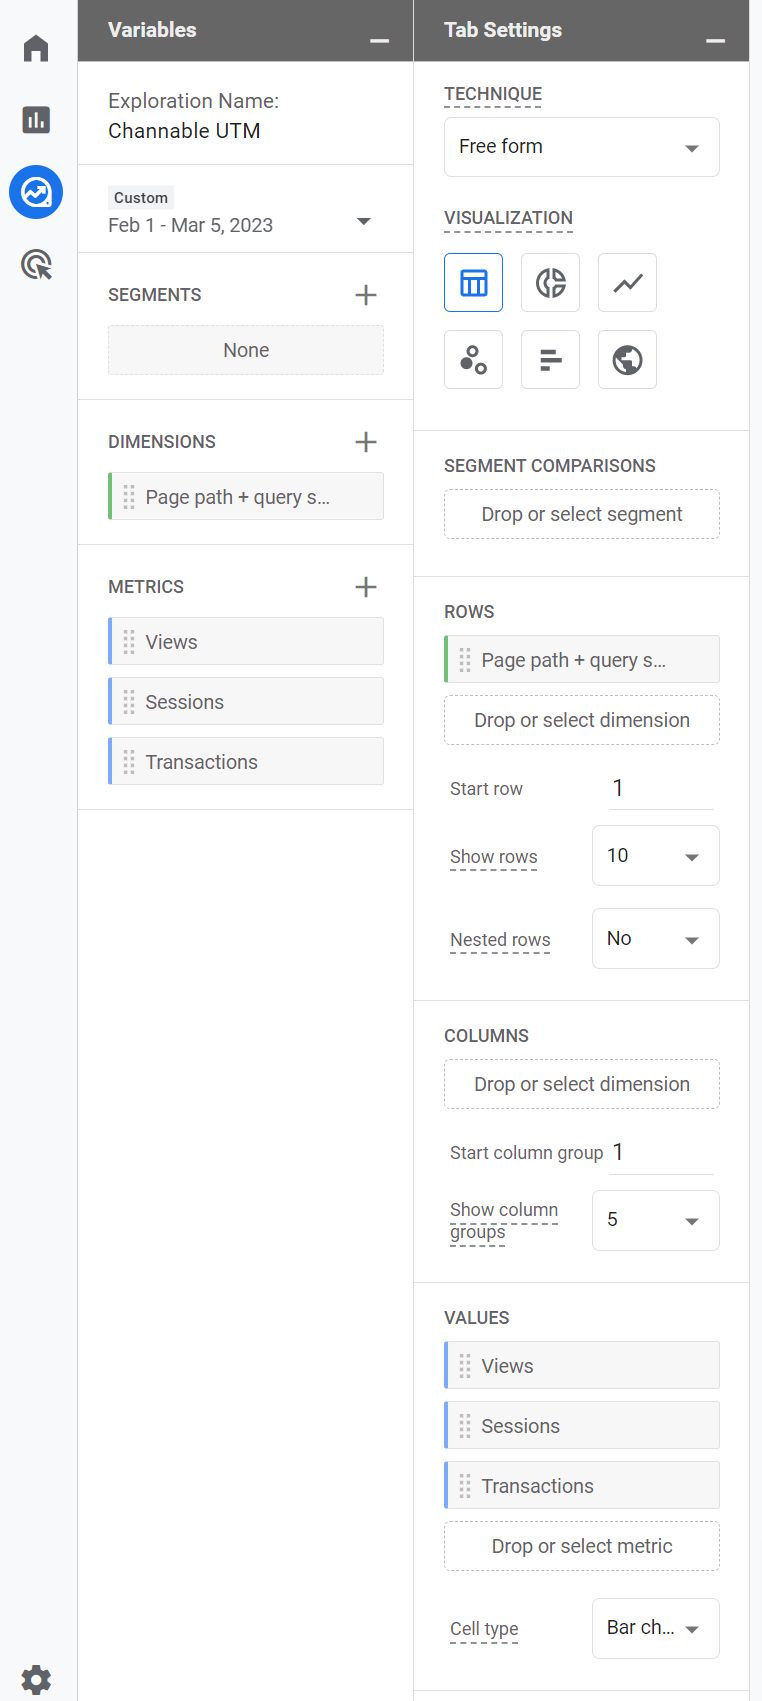Click Drop or select segment box
The height and width of the screenshot is (1701, 762).
coord(582,514)
